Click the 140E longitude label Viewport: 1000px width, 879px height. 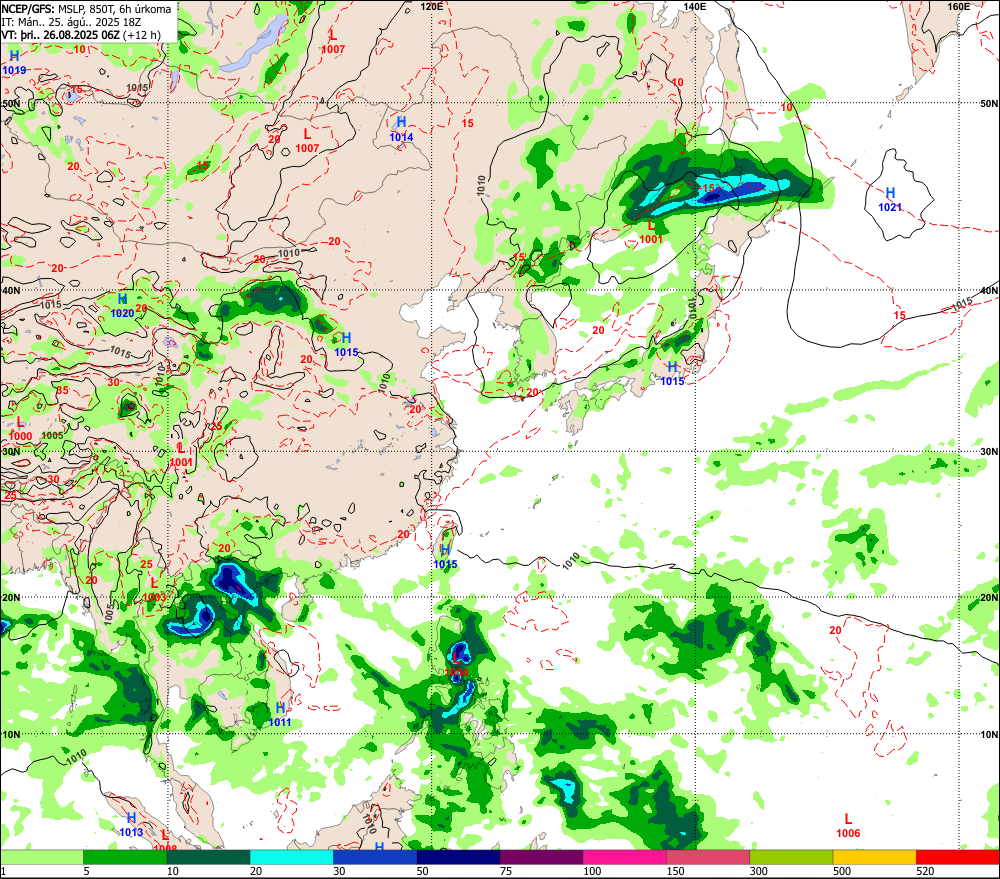695,6
